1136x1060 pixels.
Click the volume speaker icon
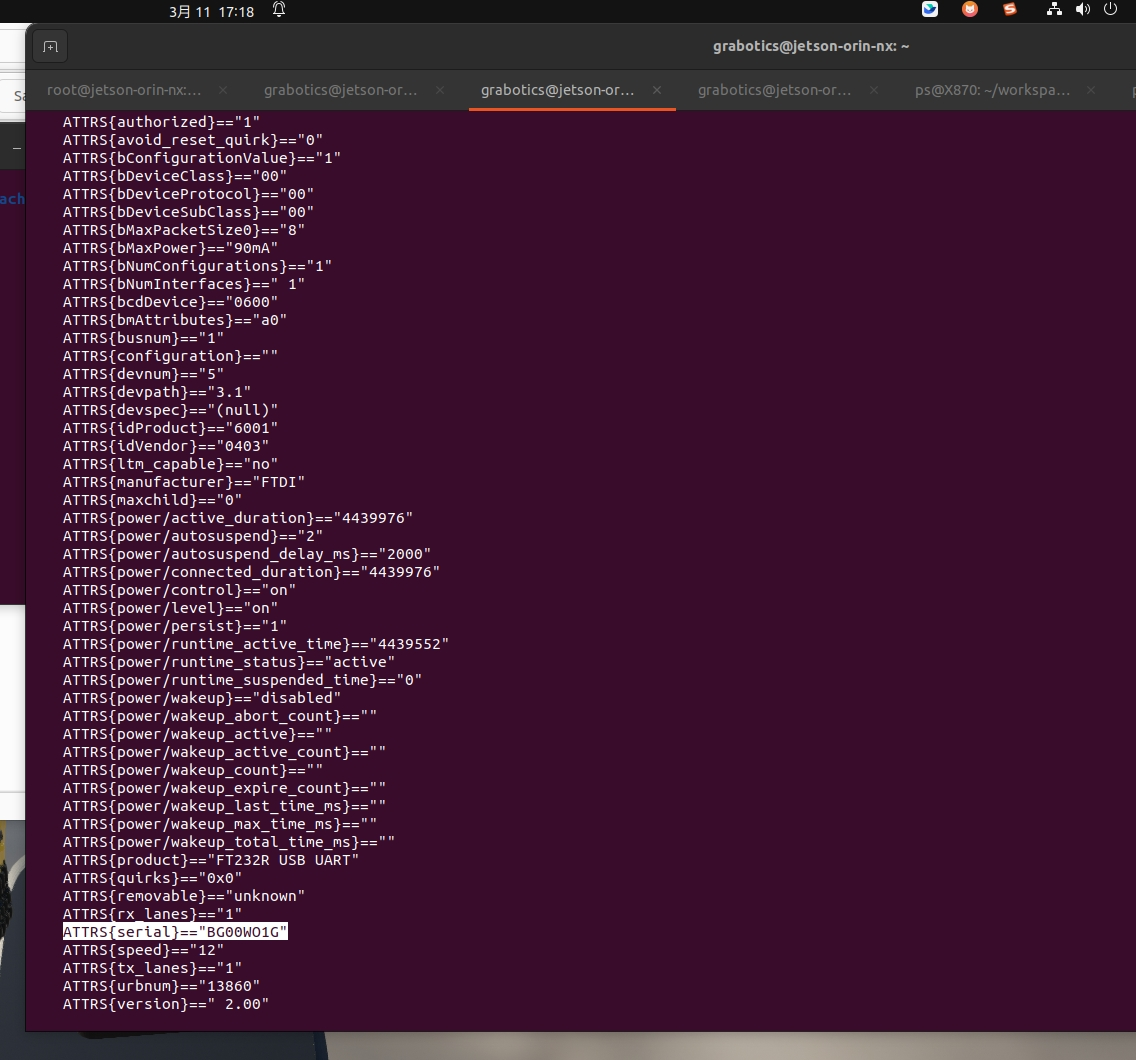pos(1082,10)
